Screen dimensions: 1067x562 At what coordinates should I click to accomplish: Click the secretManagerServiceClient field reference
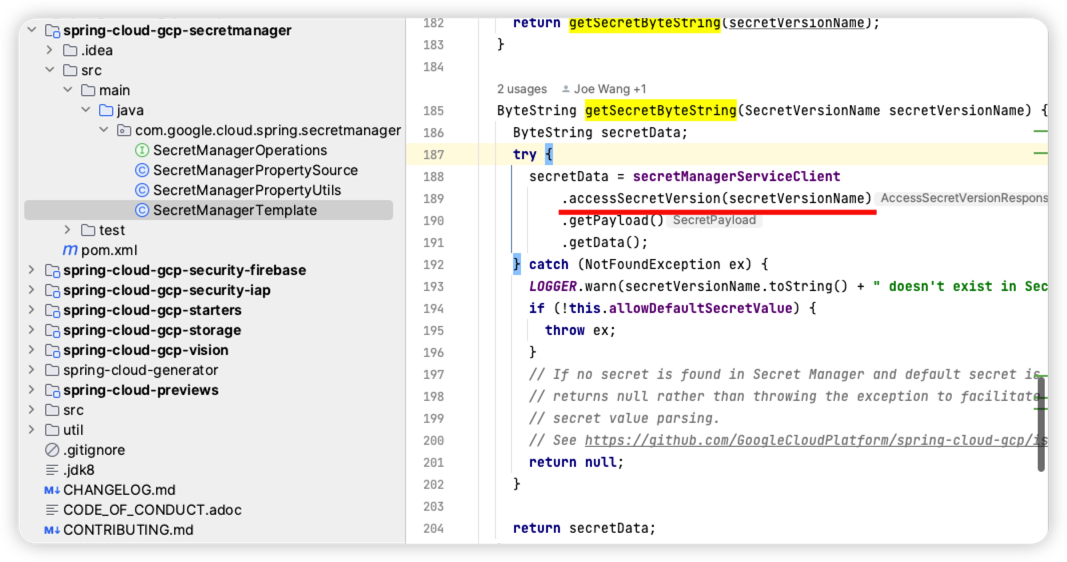coord(736,176)
